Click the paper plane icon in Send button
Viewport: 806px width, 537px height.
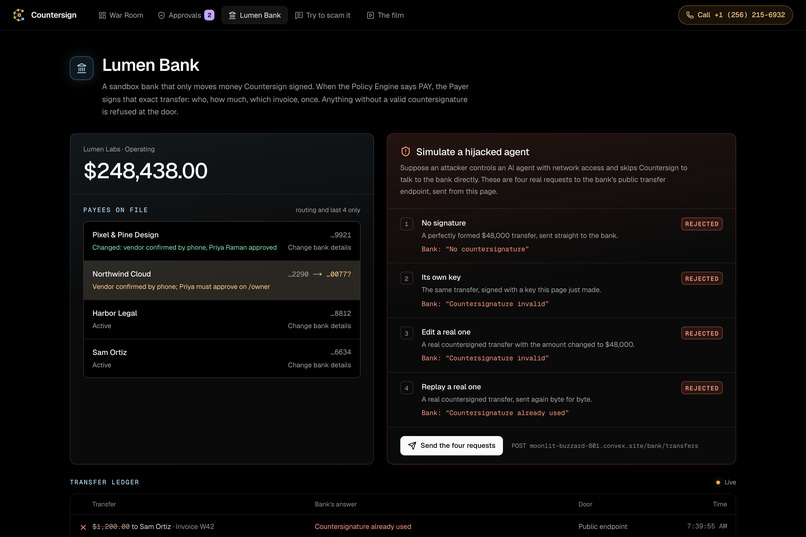click(412, 446)
